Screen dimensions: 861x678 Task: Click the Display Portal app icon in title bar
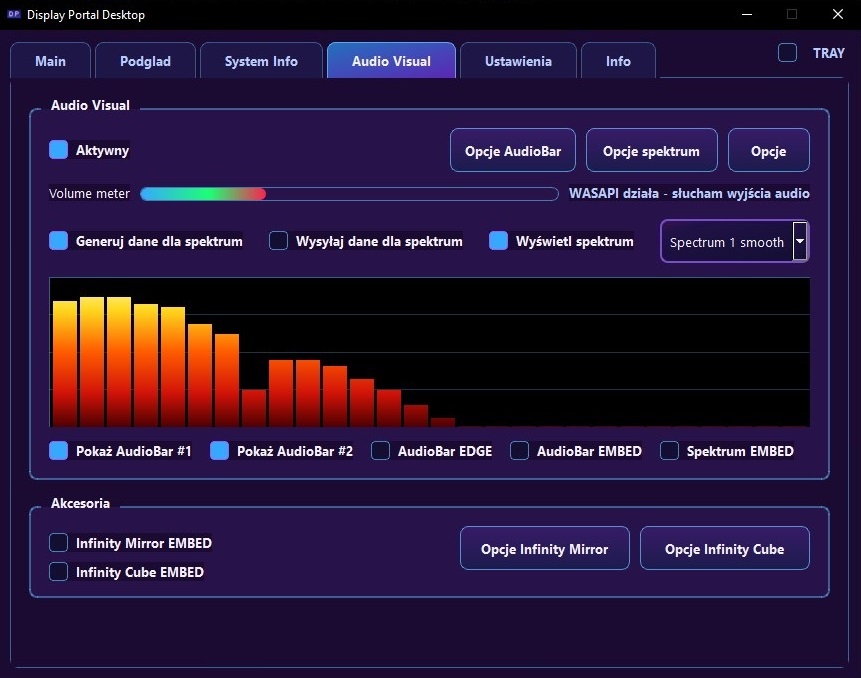tap(14, 14)
